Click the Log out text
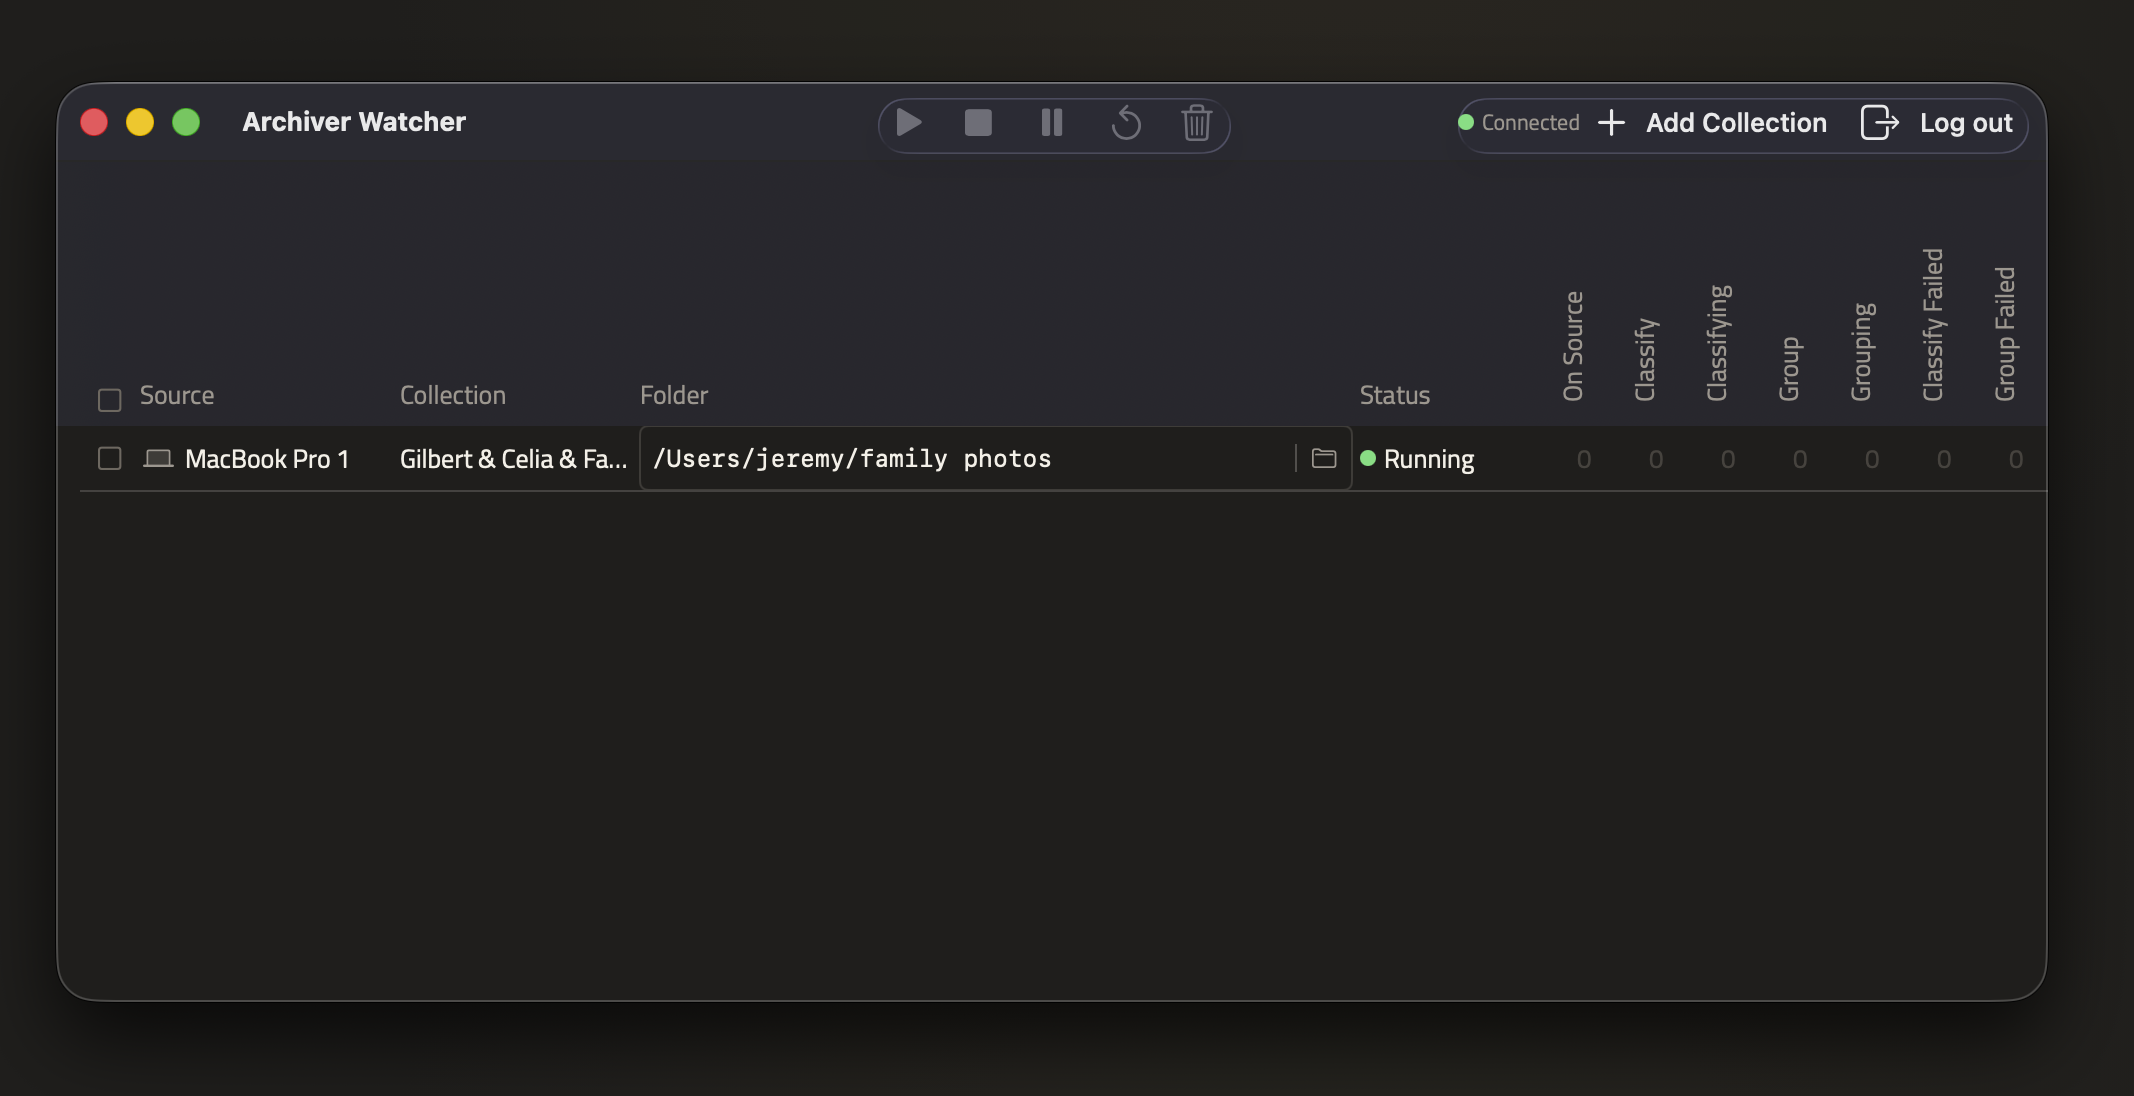The height and width of the screenshot is (1096, 2134). 1966,123
